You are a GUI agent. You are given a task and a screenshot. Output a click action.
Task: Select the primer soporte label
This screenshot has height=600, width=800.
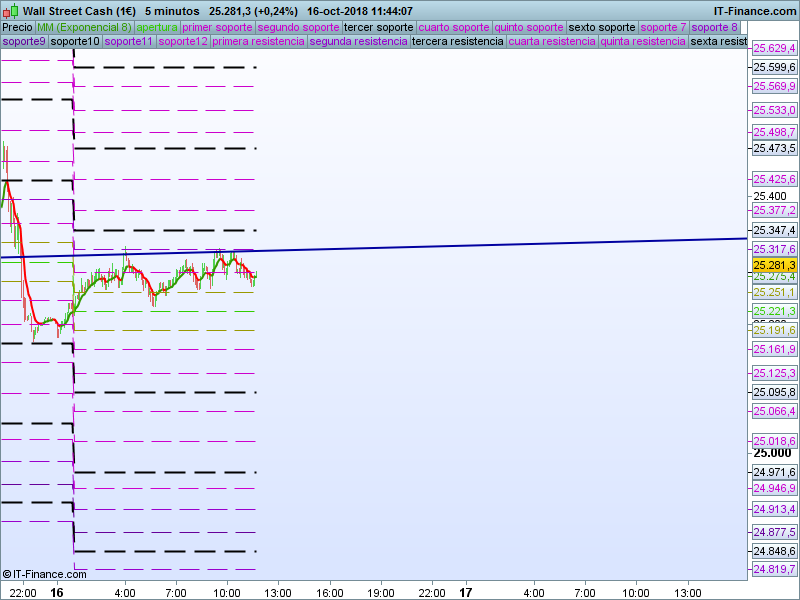217,27
